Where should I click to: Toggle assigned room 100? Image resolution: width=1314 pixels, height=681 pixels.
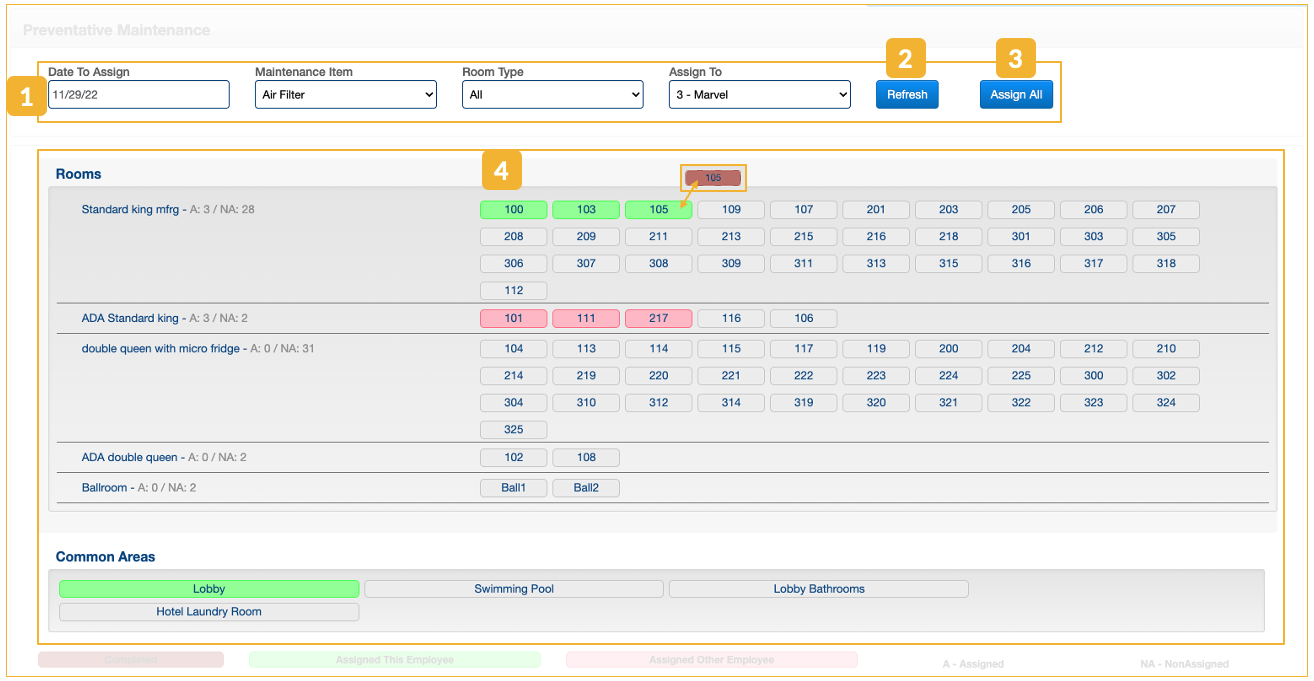pyautogui.click(x=514, y=210)
